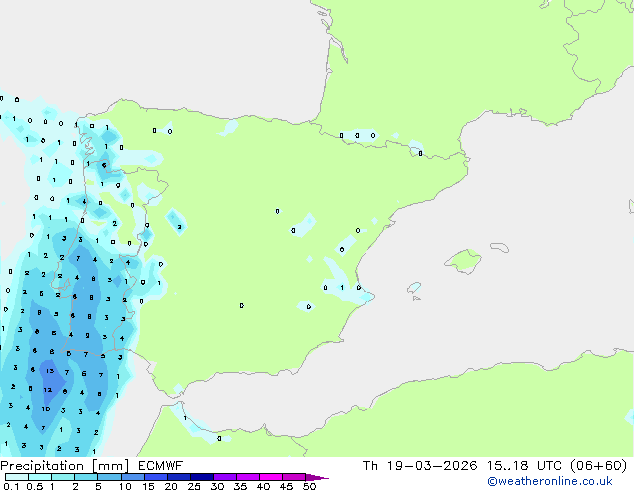
Task: Click the '(06+60)' forecast run label
Action: [x=598, y=466]
